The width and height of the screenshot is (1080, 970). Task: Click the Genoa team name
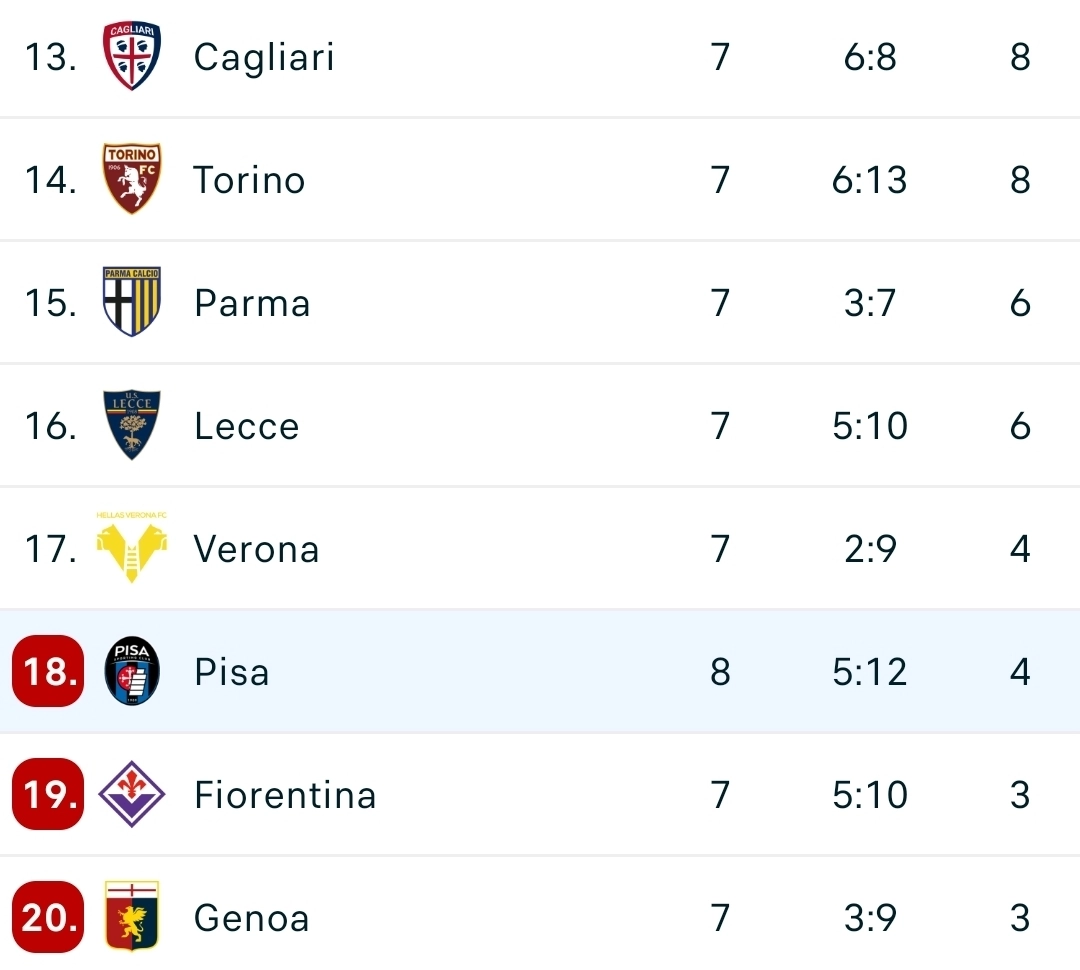coord(251,918)
